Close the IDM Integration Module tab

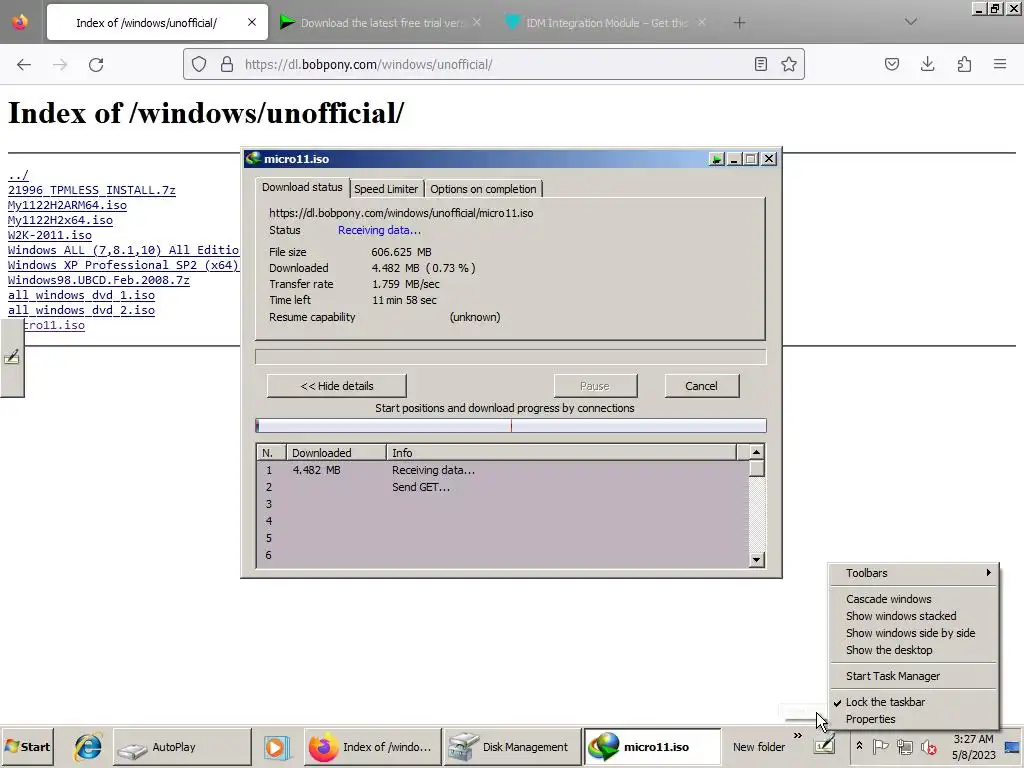(702, 23)
